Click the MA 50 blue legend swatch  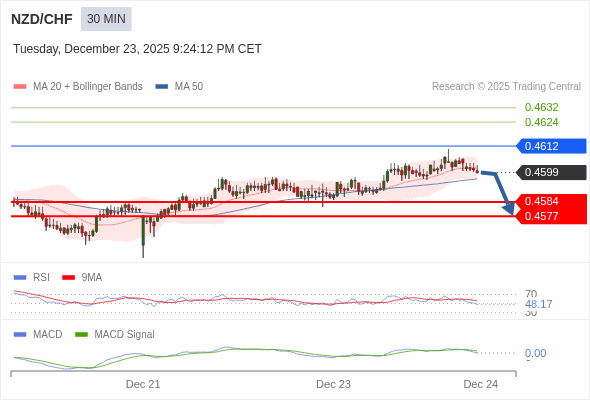coord(162,87)
